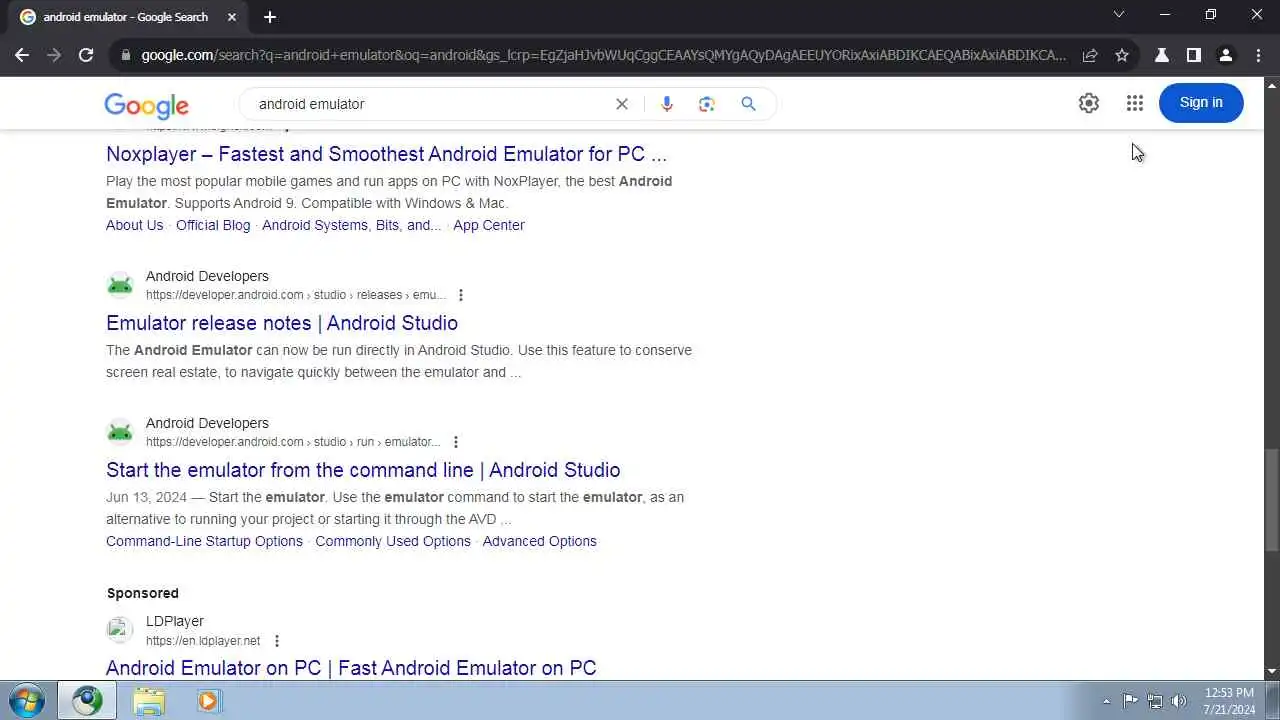
Task: Open network tray icon
Action: pyautogui.click(x=1155, y=701)
